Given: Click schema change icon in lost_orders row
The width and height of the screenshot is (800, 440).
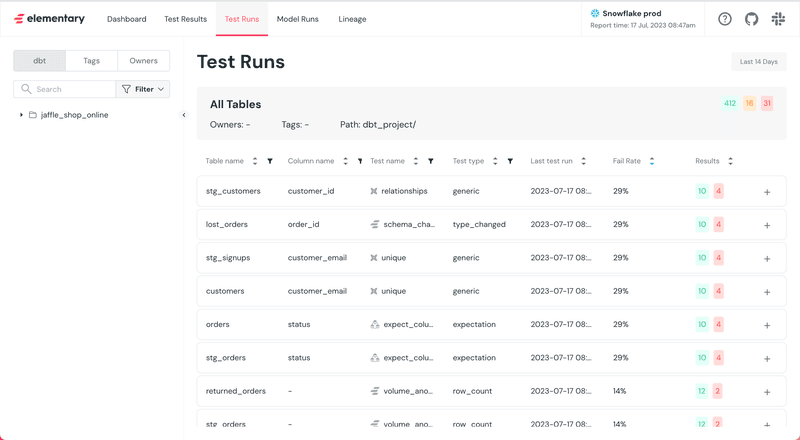Looking at the screenshot, I should [375, 224].
